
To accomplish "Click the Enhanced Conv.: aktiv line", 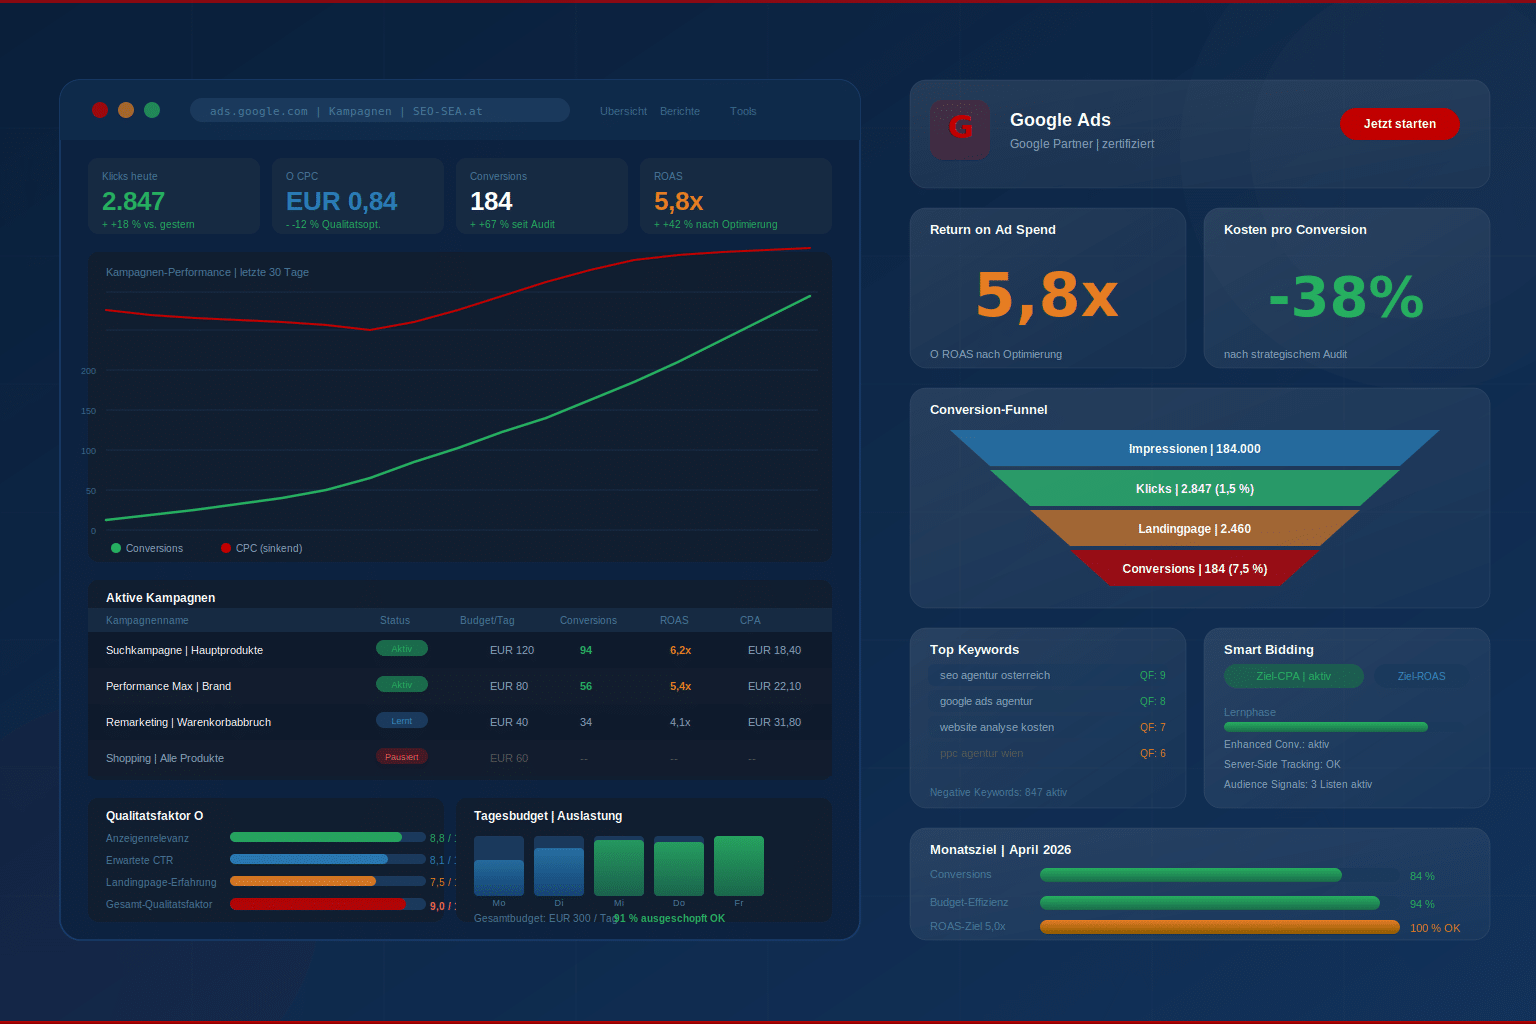I will point(1276,744).
